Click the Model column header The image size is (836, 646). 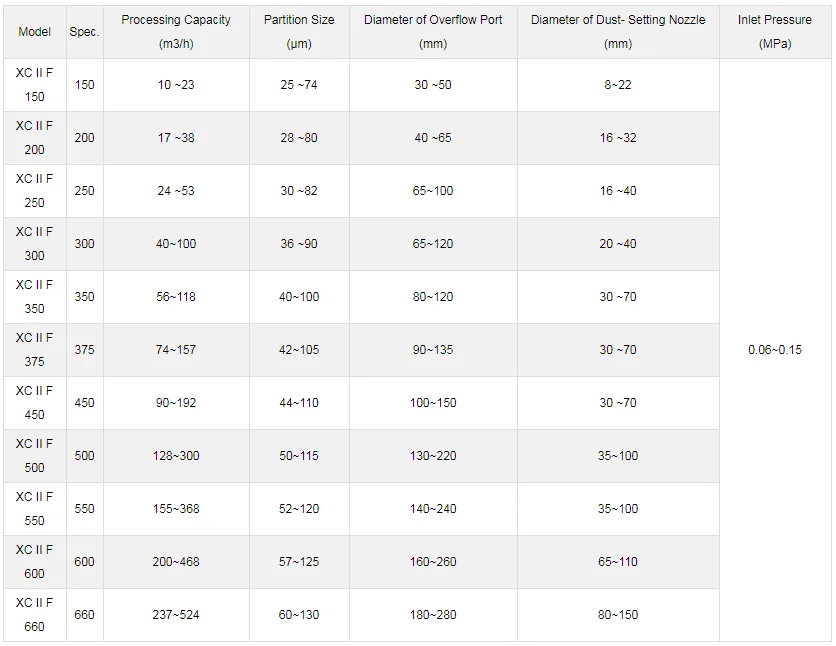[x=34, y=32]
